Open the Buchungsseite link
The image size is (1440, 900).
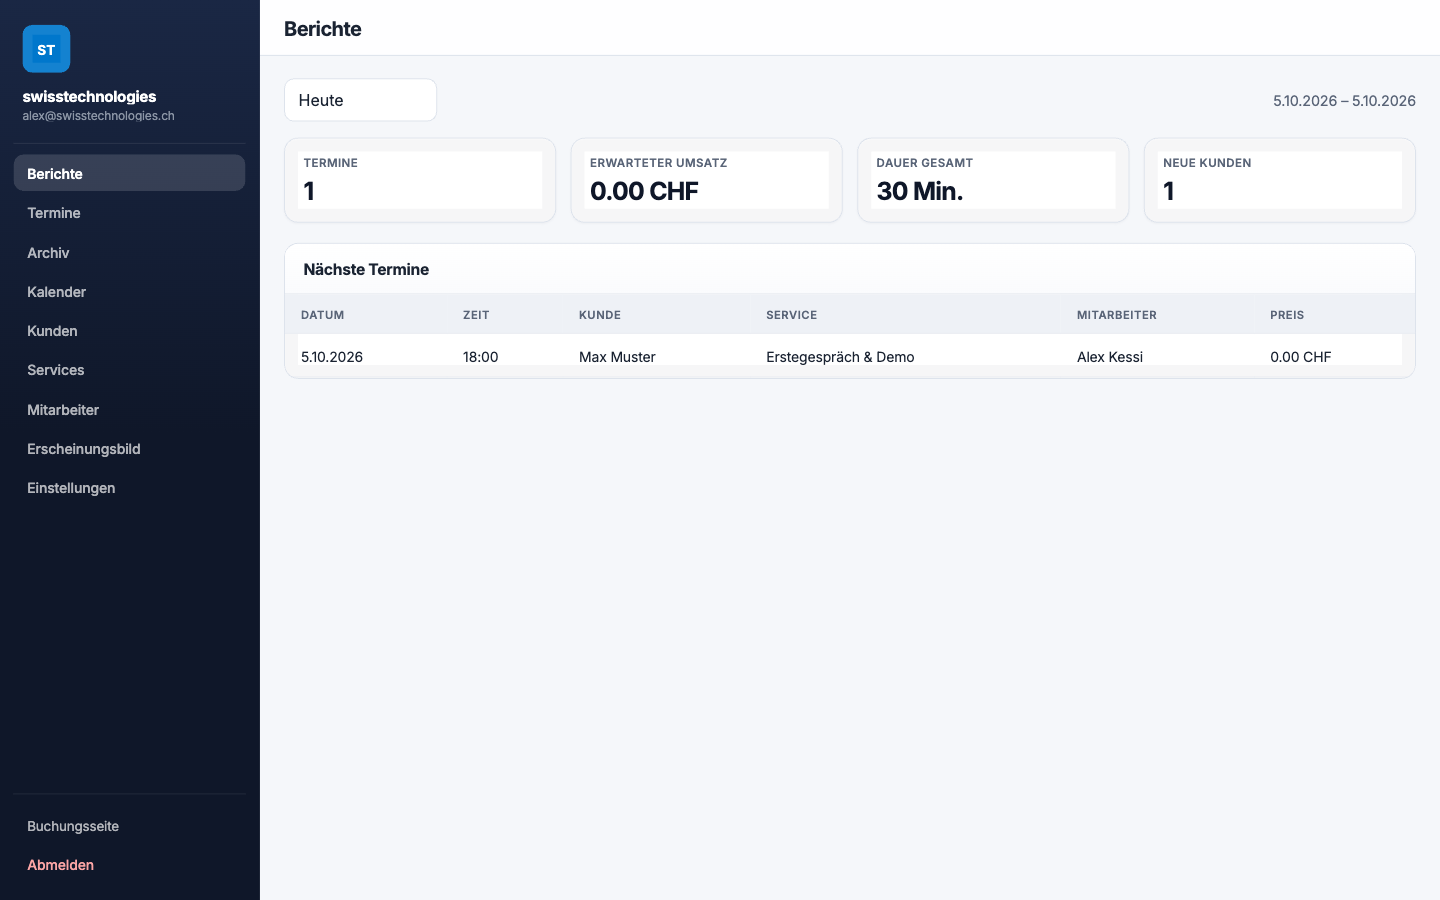point(129,826)
